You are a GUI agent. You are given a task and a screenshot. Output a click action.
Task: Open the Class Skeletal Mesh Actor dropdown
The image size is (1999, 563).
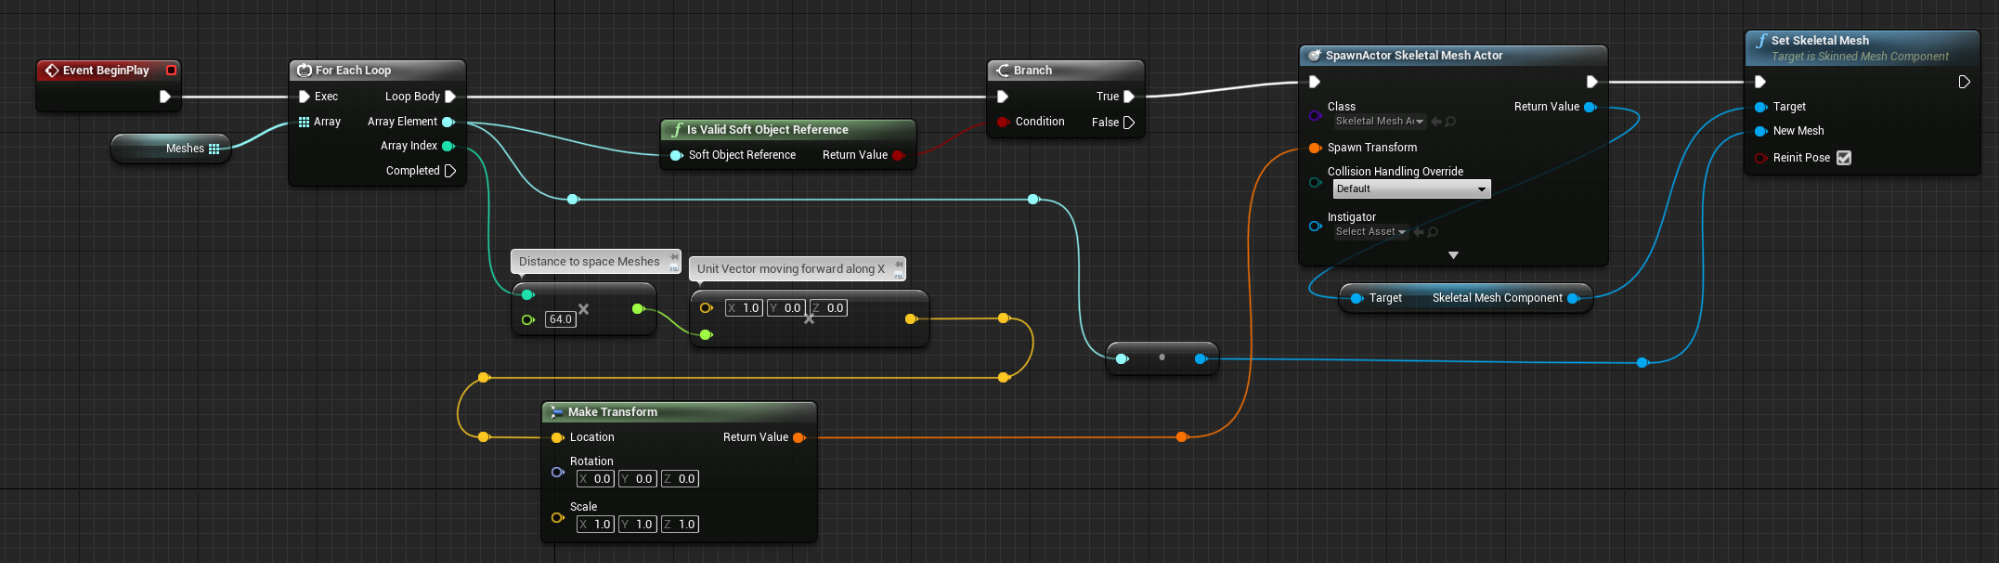(1379, 121)
